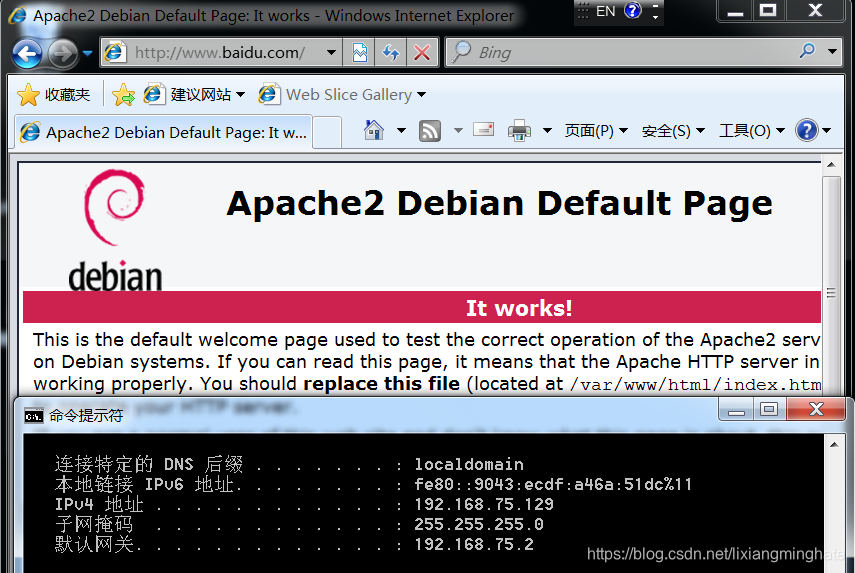Click the 'replace this file' bold text

(381, 384)
